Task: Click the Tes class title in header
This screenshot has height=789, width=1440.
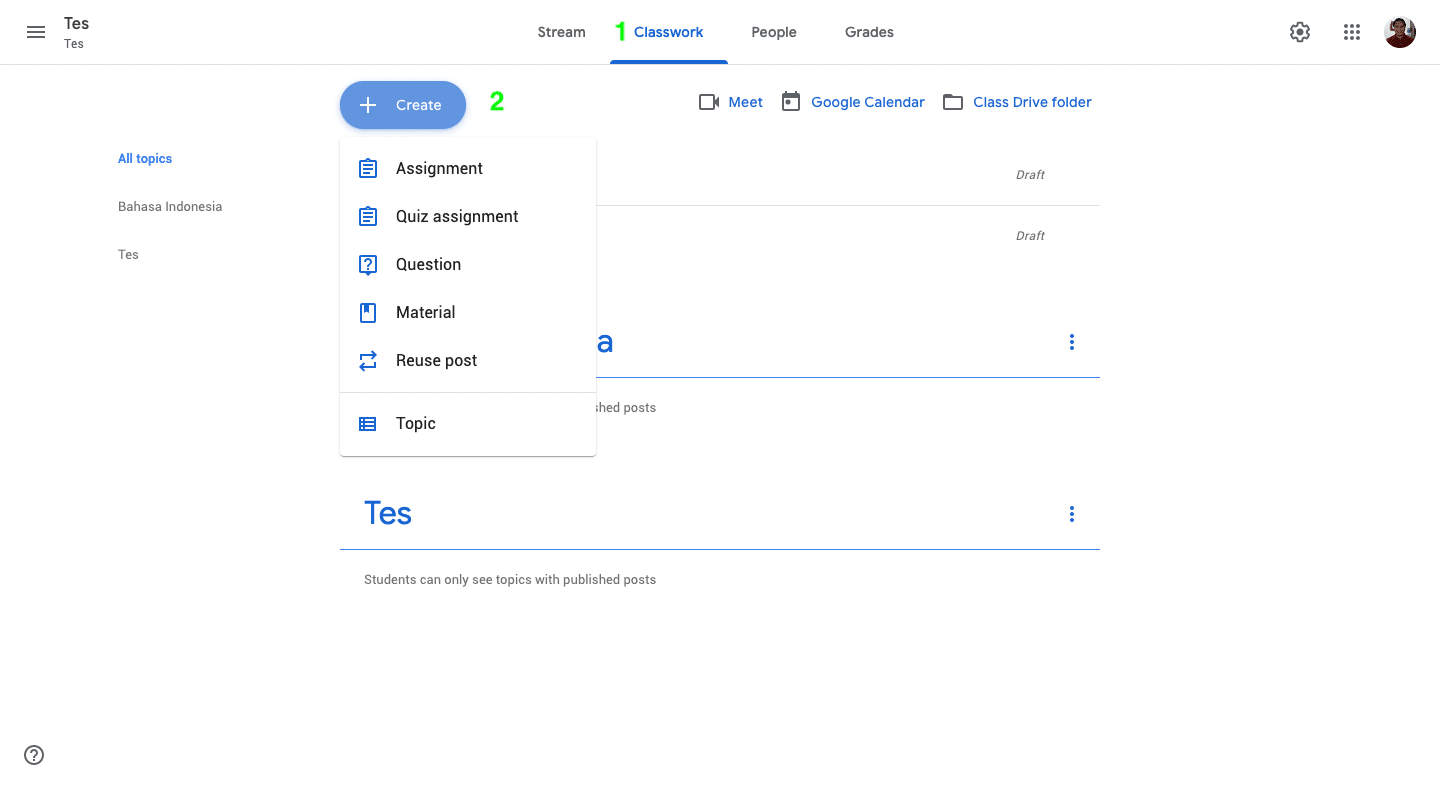Action: [76, 23]
